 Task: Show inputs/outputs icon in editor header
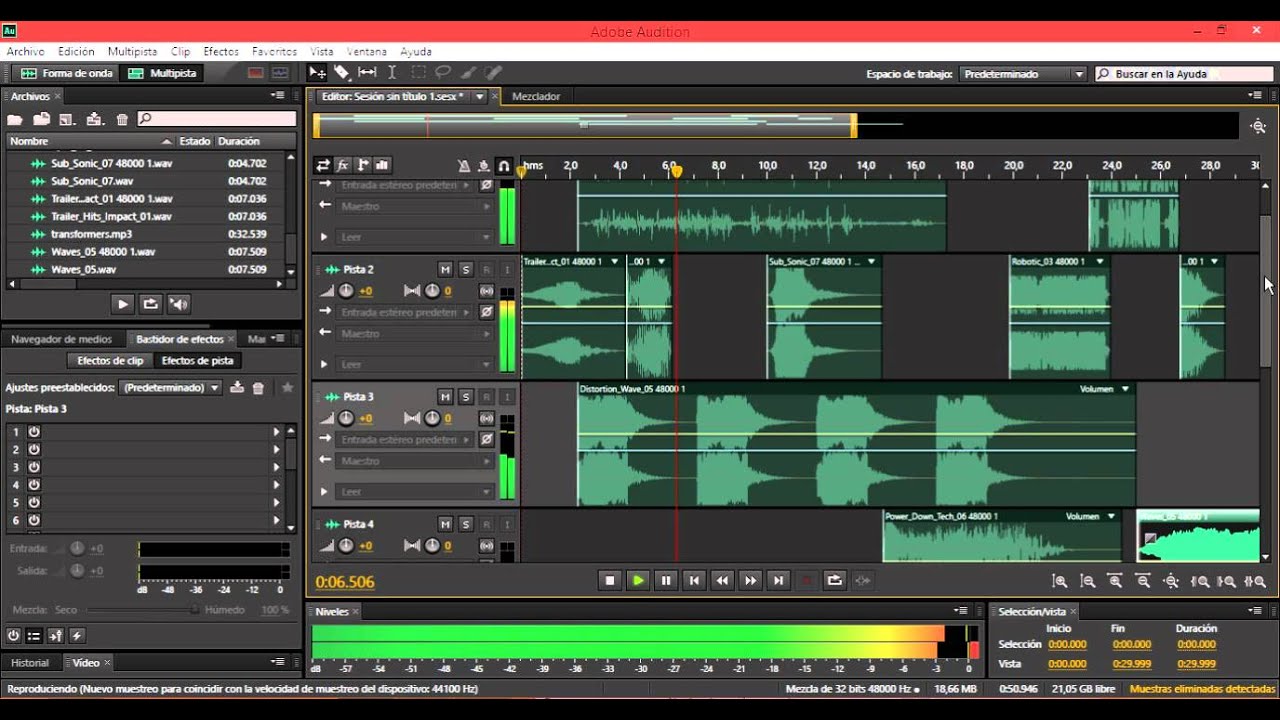[x=323, y=165]
